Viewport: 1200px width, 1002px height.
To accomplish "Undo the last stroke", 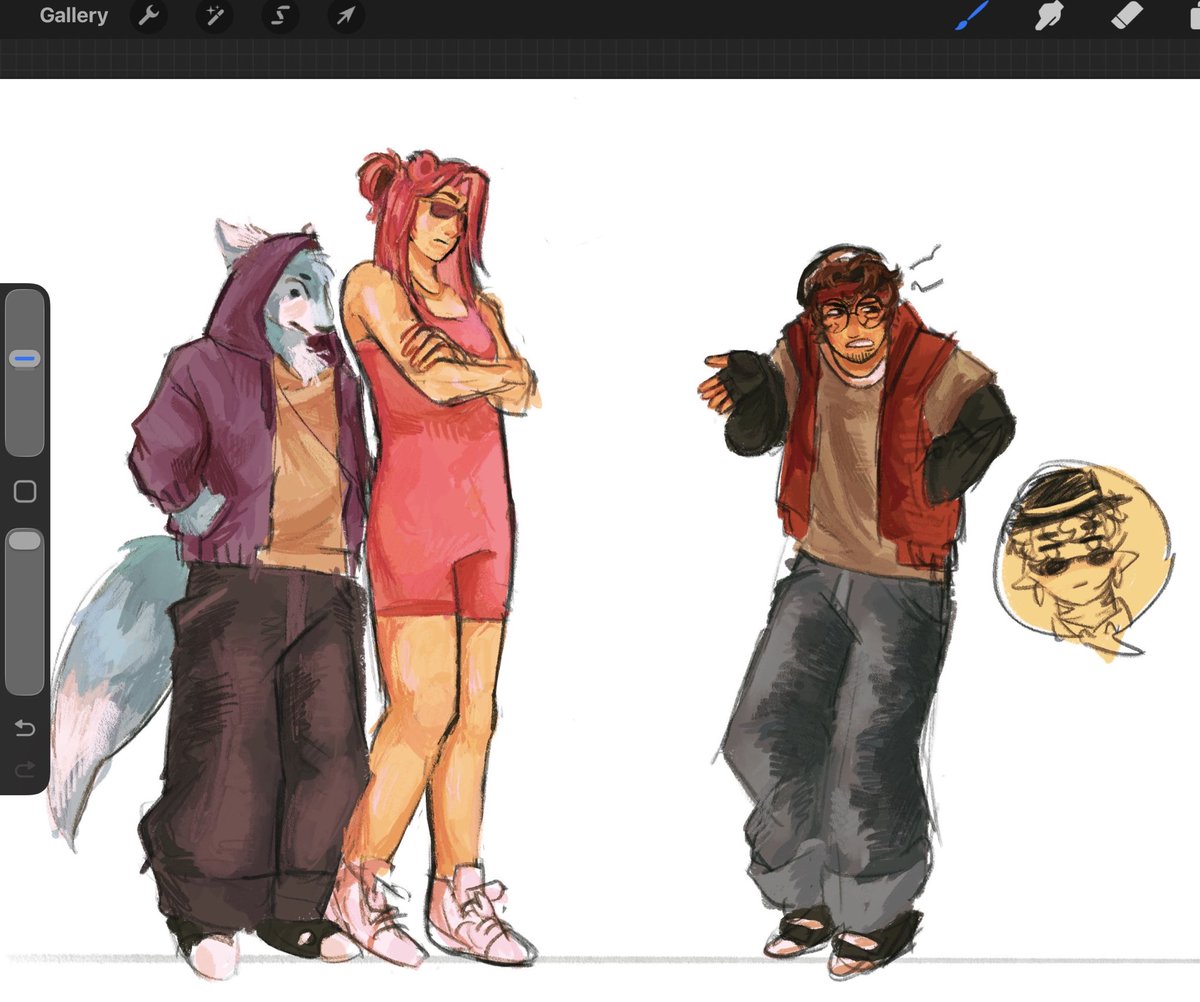I will [25, 728].
